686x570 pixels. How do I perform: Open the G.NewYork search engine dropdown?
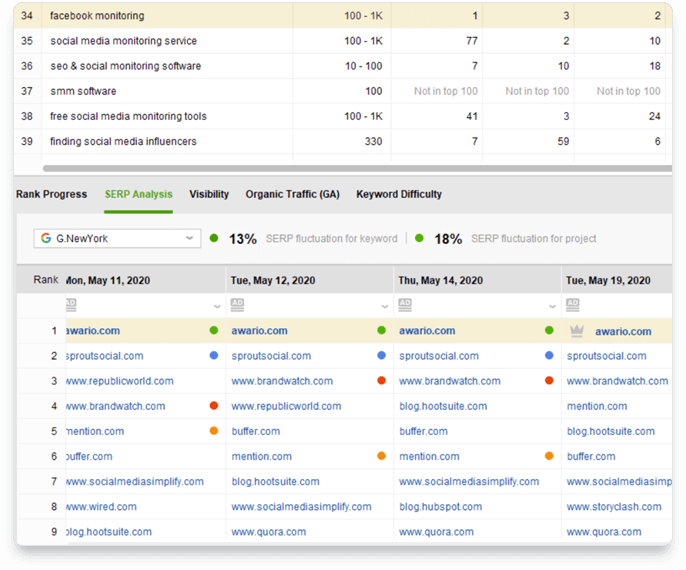pos(117,238)
